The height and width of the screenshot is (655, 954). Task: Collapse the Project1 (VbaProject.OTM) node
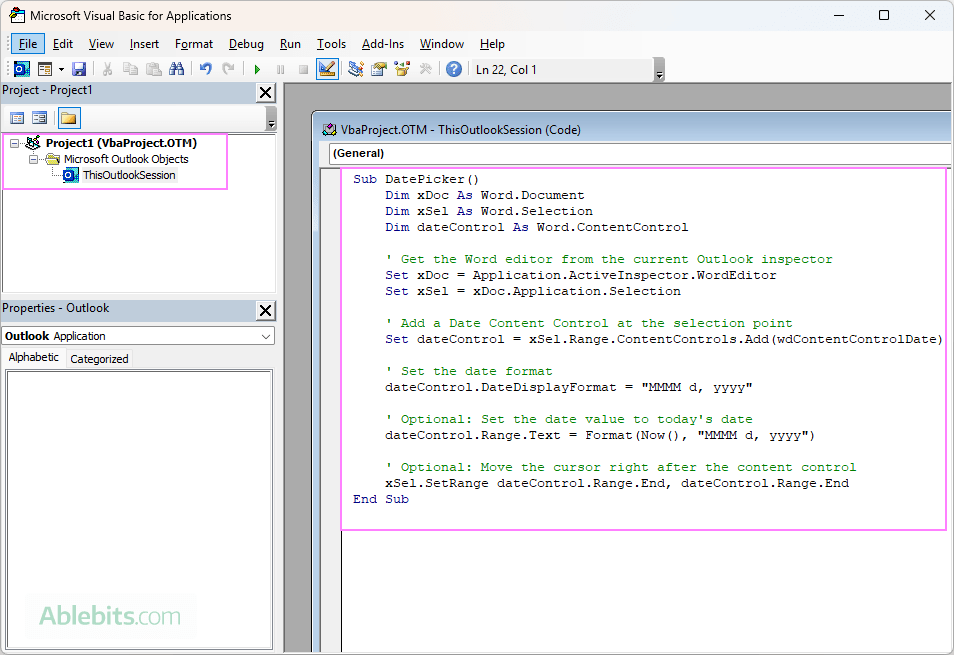pos(15,144)
